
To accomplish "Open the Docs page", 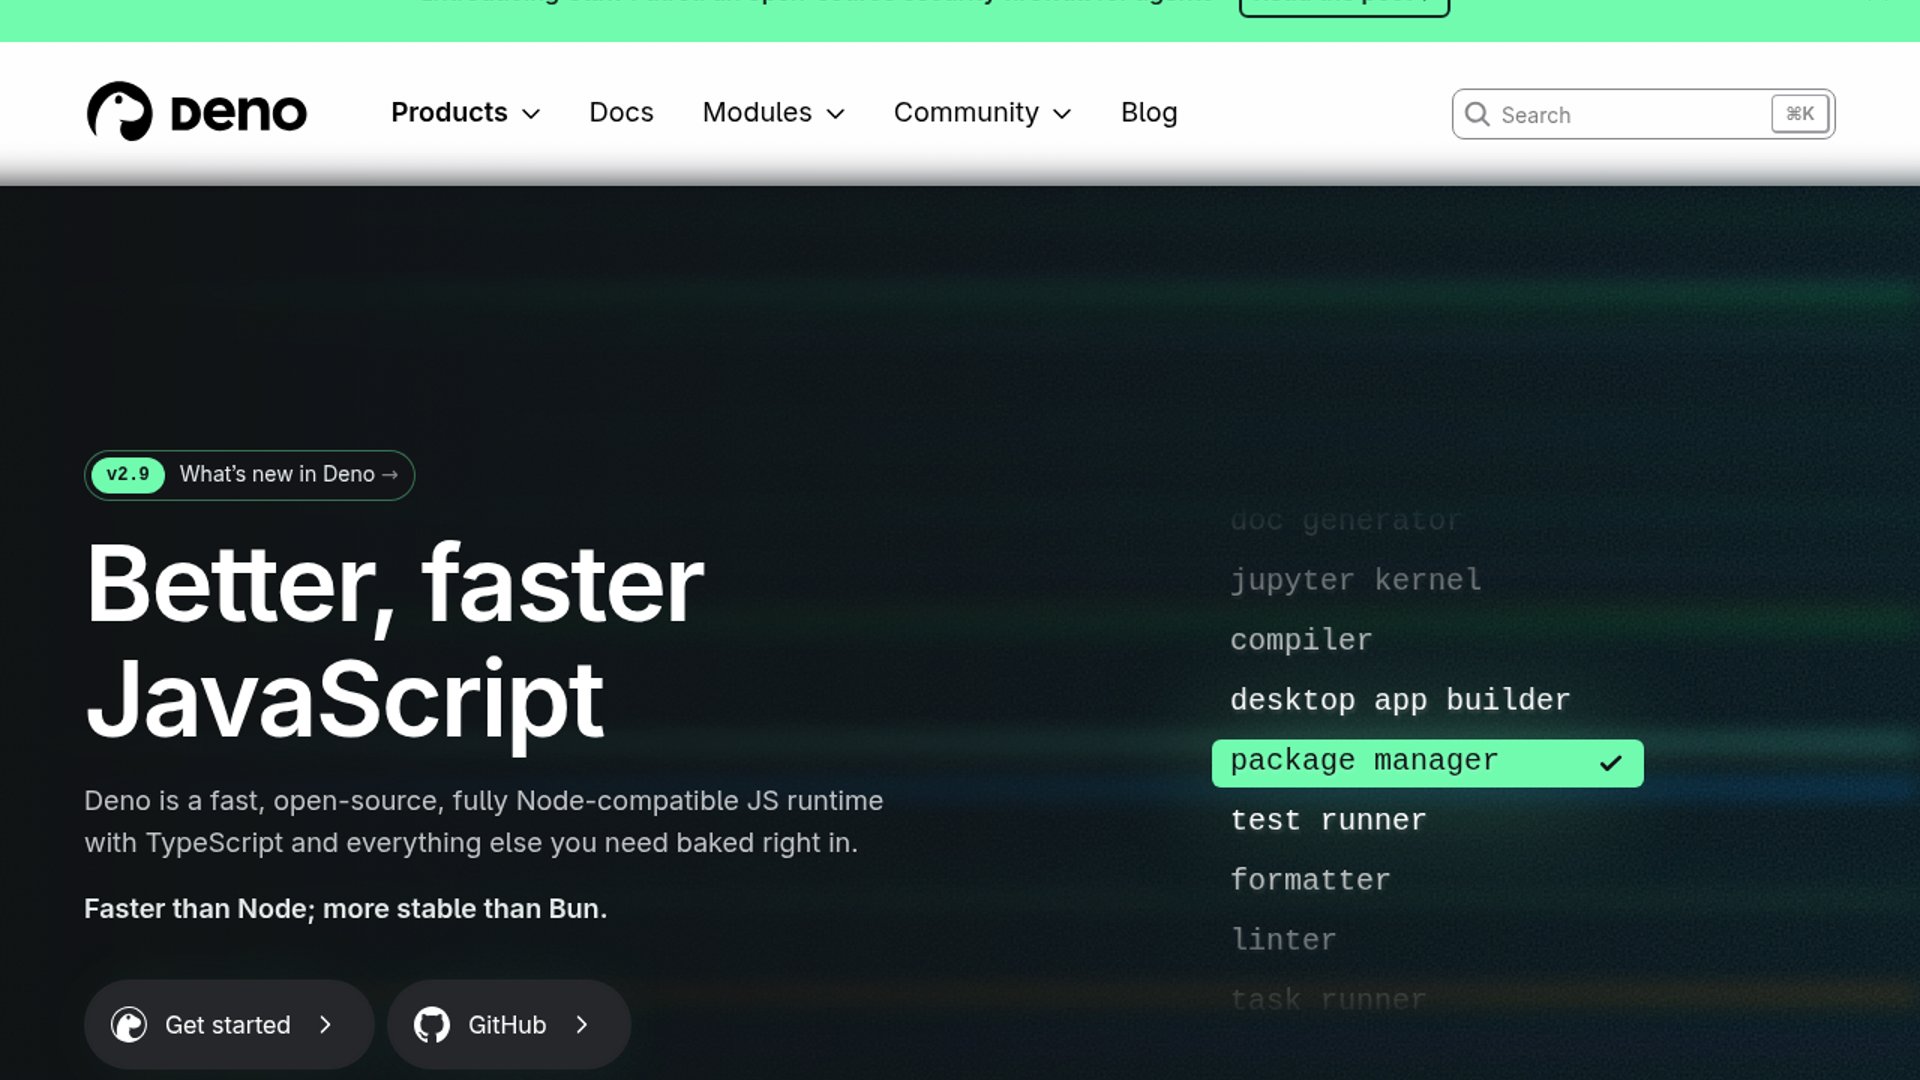I will pos(621,112).
